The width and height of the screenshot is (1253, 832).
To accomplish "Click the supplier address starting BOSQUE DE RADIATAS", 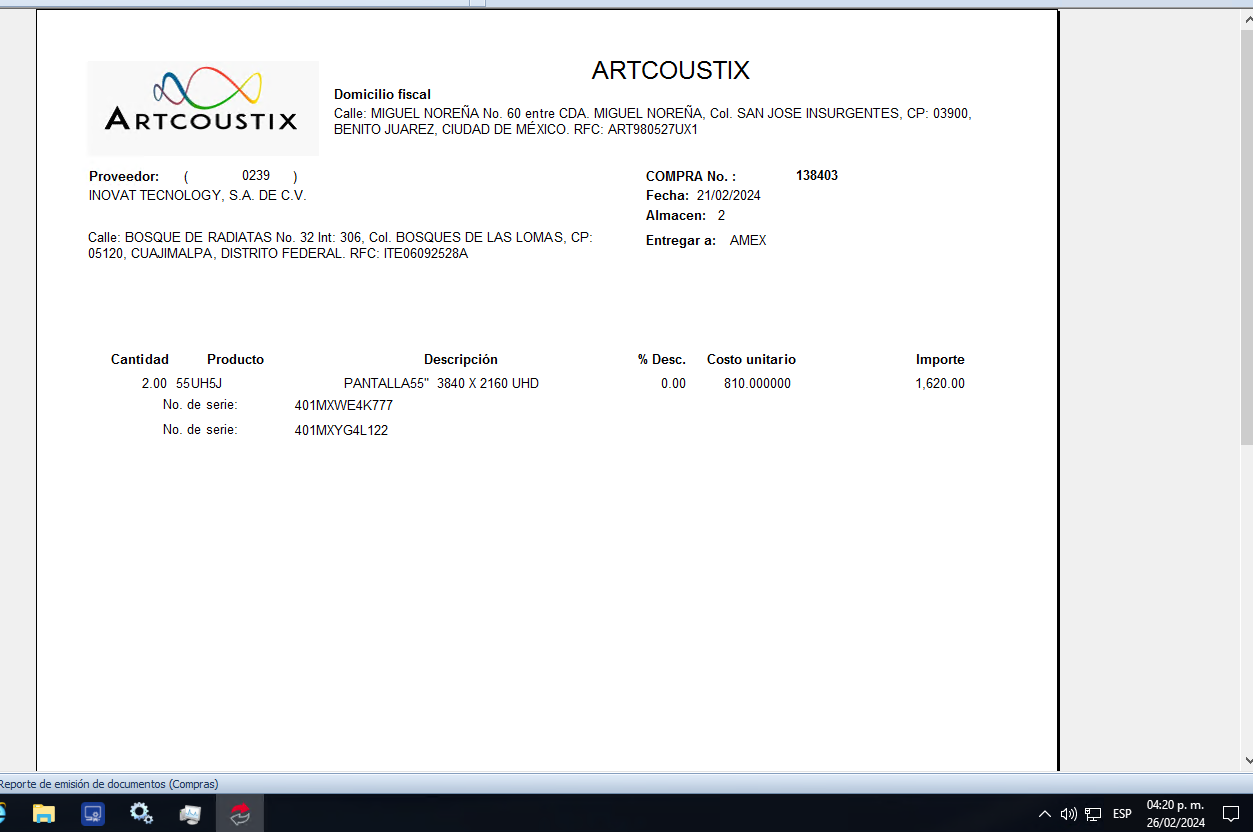I will click(340, 245).
